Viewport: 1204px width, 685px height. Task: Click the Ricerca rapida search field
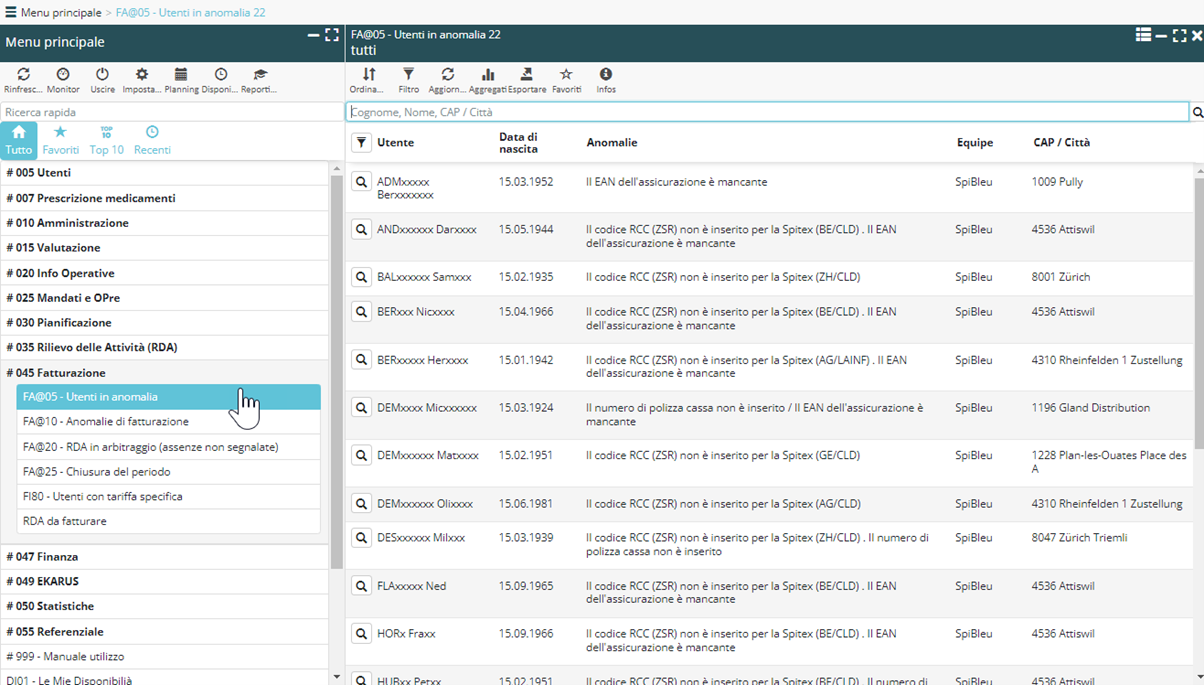[x=170, y=112]
